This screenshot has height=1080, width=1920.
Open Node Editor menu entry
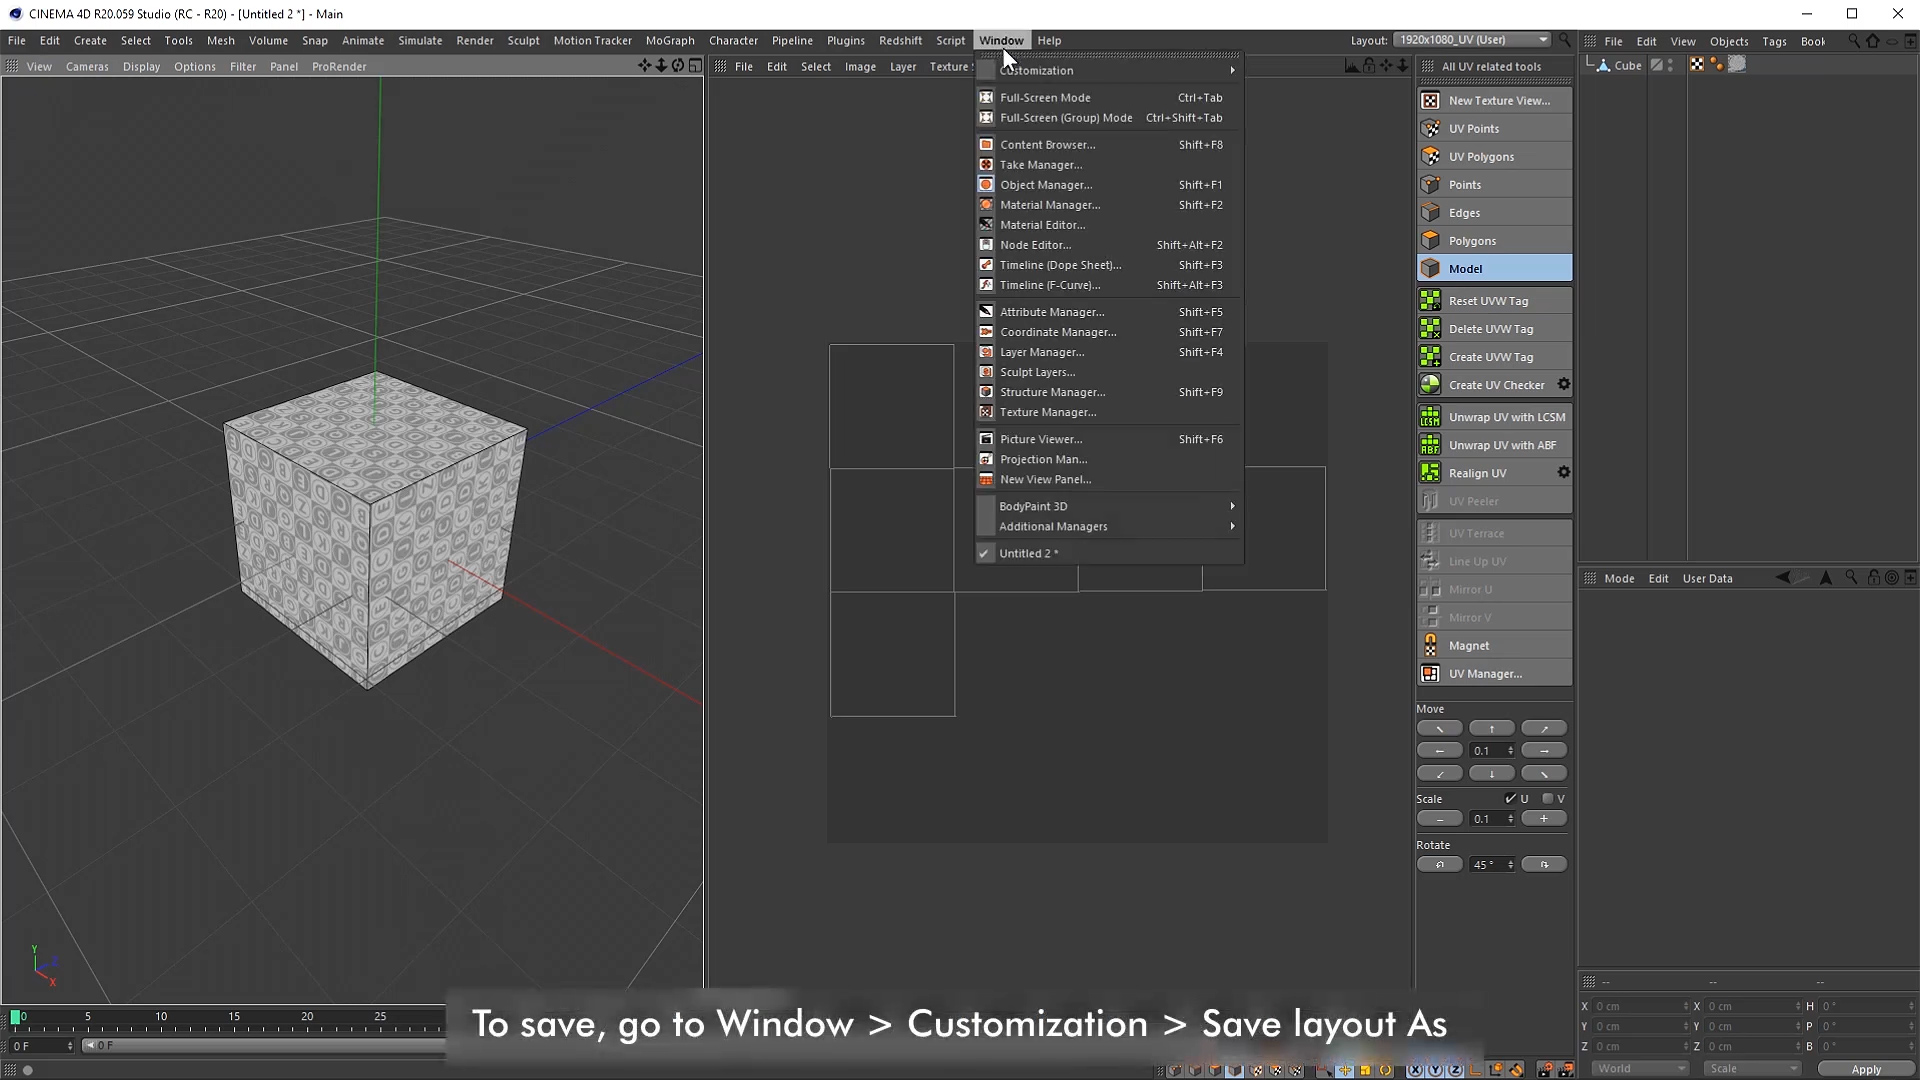pos(1109,245)
